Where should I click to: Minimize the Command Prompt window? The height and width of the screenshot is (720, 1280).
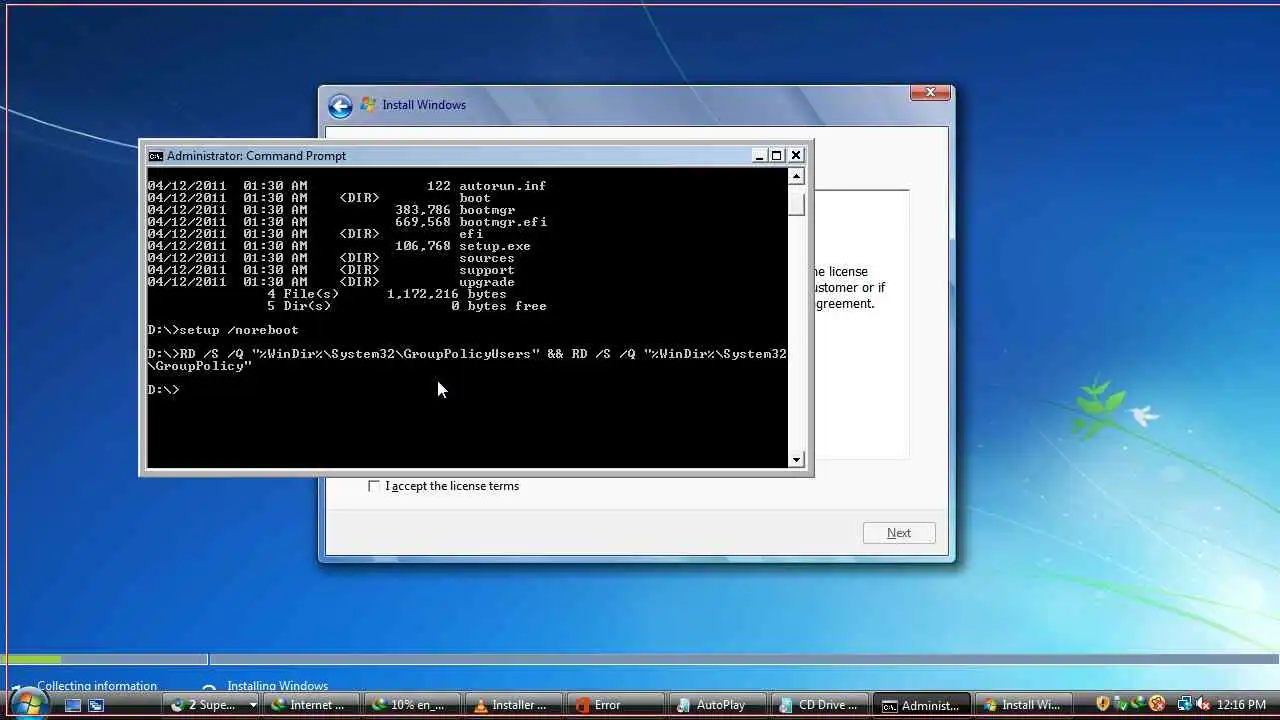pos(759,156)
